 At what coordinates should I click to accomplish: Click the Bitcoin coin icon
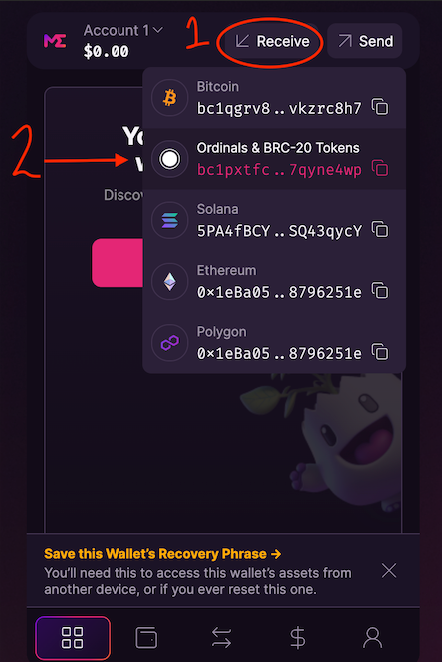tap(169, 98)
